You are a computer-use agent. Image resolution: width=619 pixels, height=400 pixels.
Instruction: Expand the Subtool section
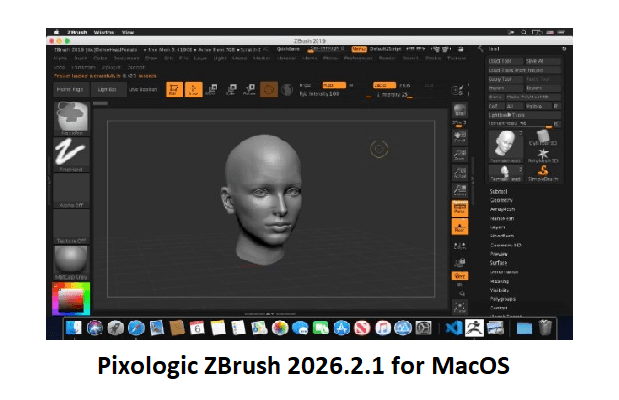coord(498,192)
